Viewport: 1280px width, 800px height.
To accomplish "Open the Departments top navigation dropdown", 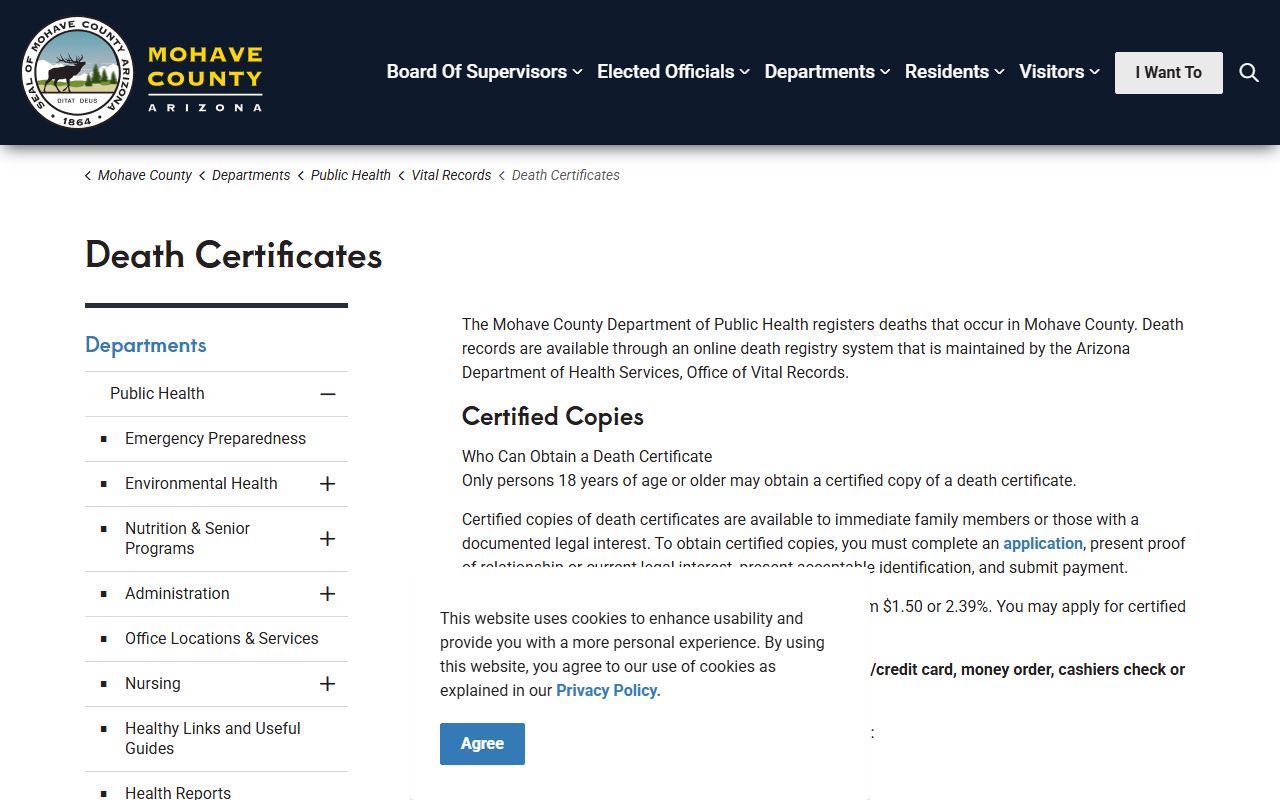I will 827,72.
